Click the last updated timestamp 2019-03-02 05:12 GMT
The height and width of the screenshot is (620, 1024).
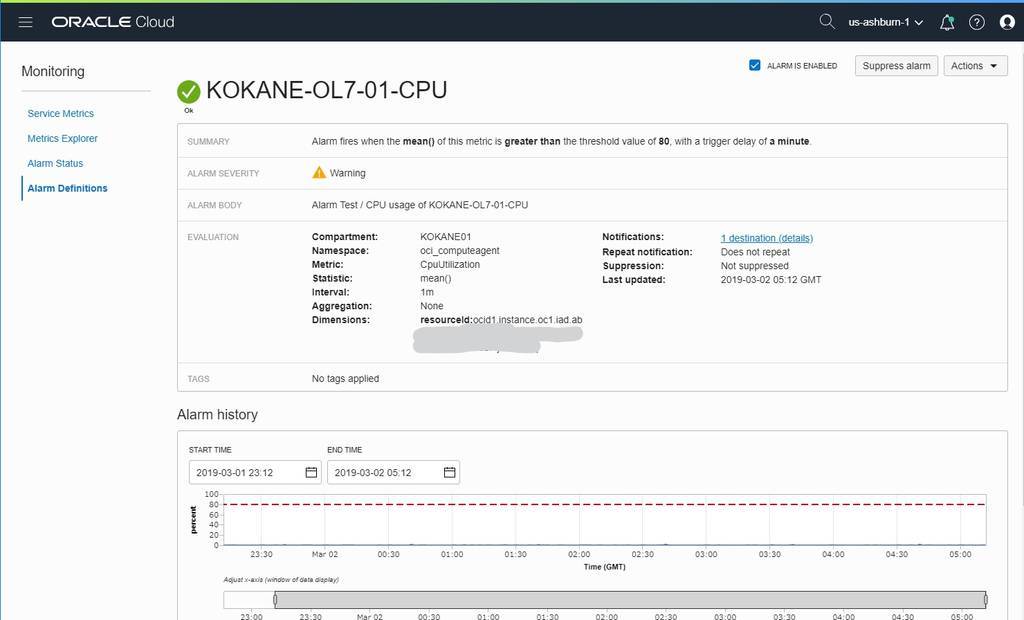(x=771, y=280)
